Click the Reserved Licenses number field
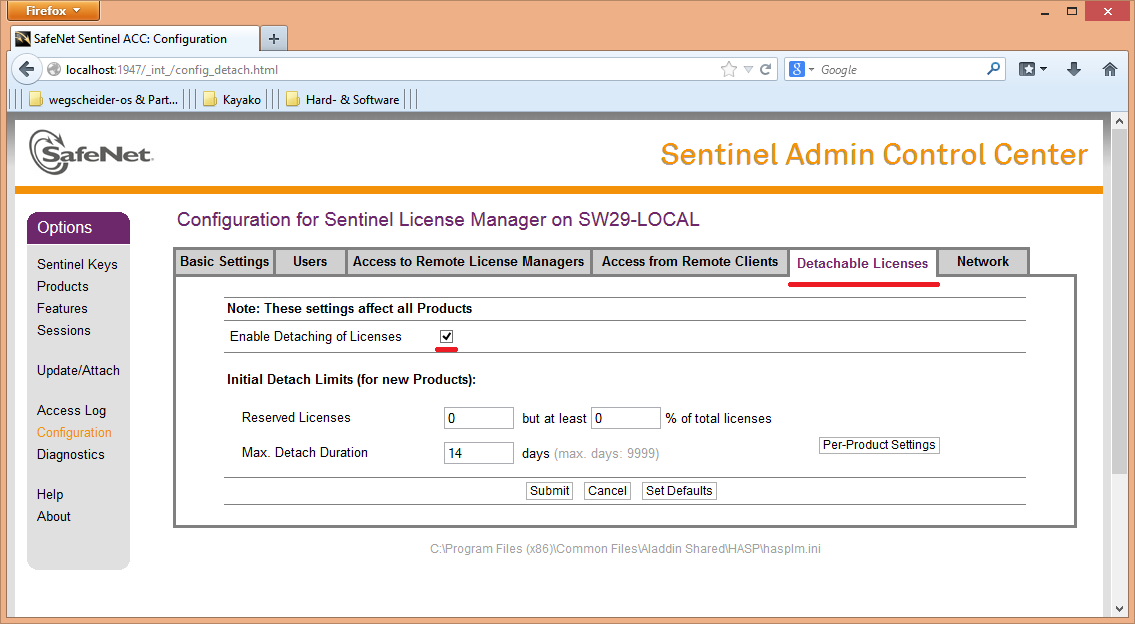The image size is (1135, 624). (x=478, y=418)
